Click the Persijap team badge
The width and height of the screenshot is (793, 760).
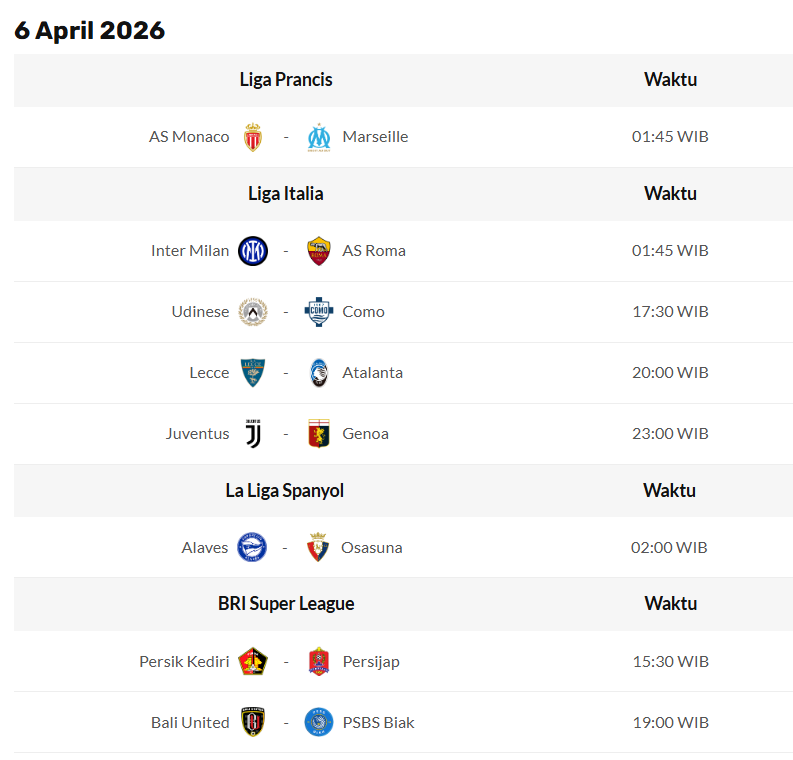319,662
